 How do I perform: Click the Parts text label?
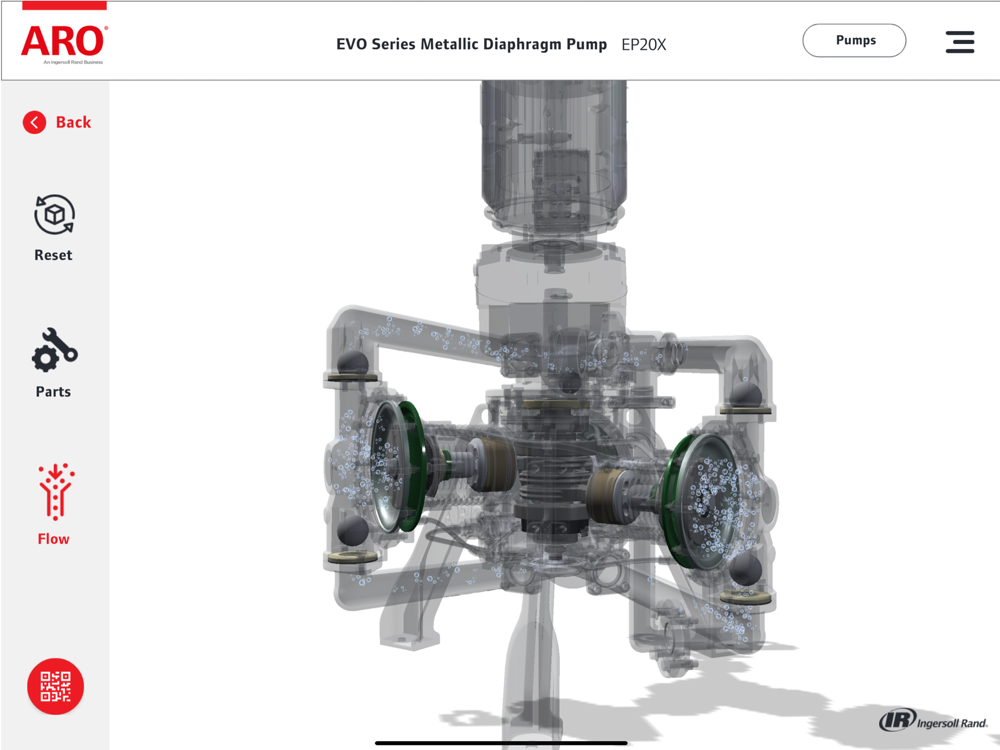click(54, 392)
